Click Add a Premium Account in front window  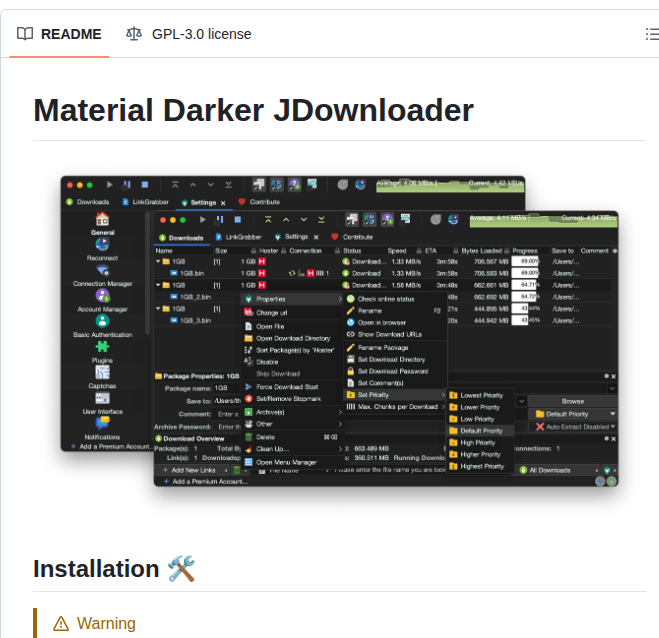click(206, 482)
